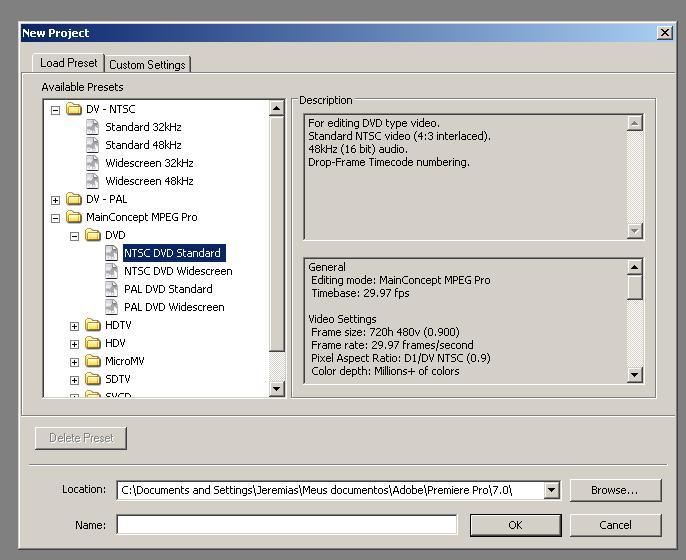Click the NTSC DVD Widescreen preset icon
This screenshot has height=560, width=686.
(x=112, y=271)
